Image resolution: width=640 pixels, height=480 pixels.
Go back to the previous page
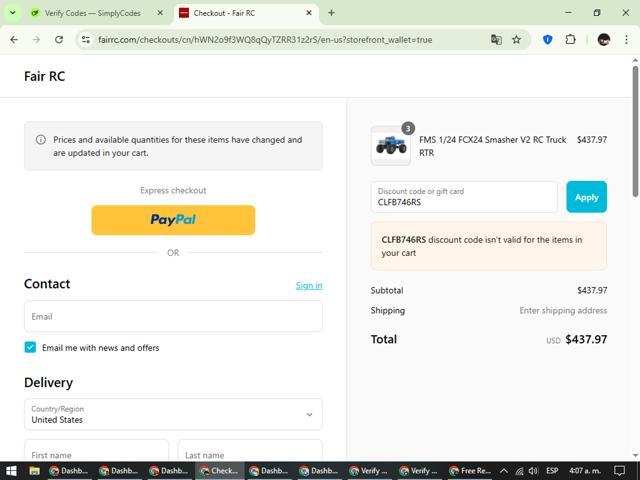[14, 40]
